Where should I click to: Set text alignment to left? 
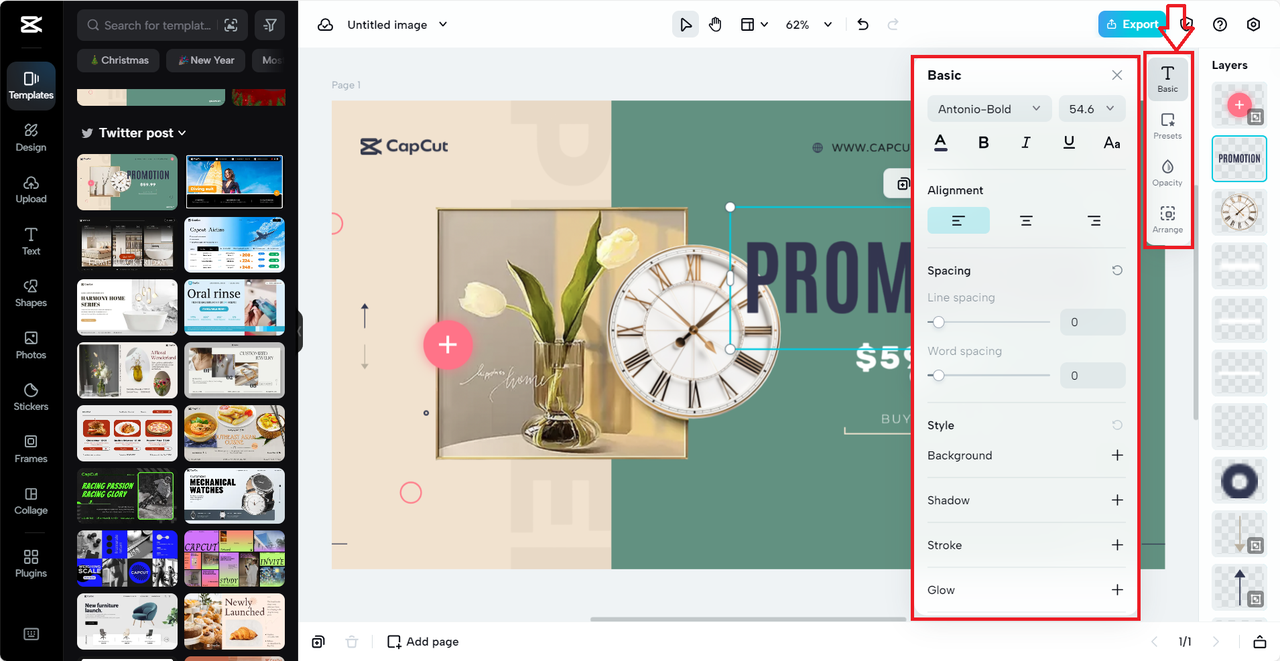click(958, 220)
